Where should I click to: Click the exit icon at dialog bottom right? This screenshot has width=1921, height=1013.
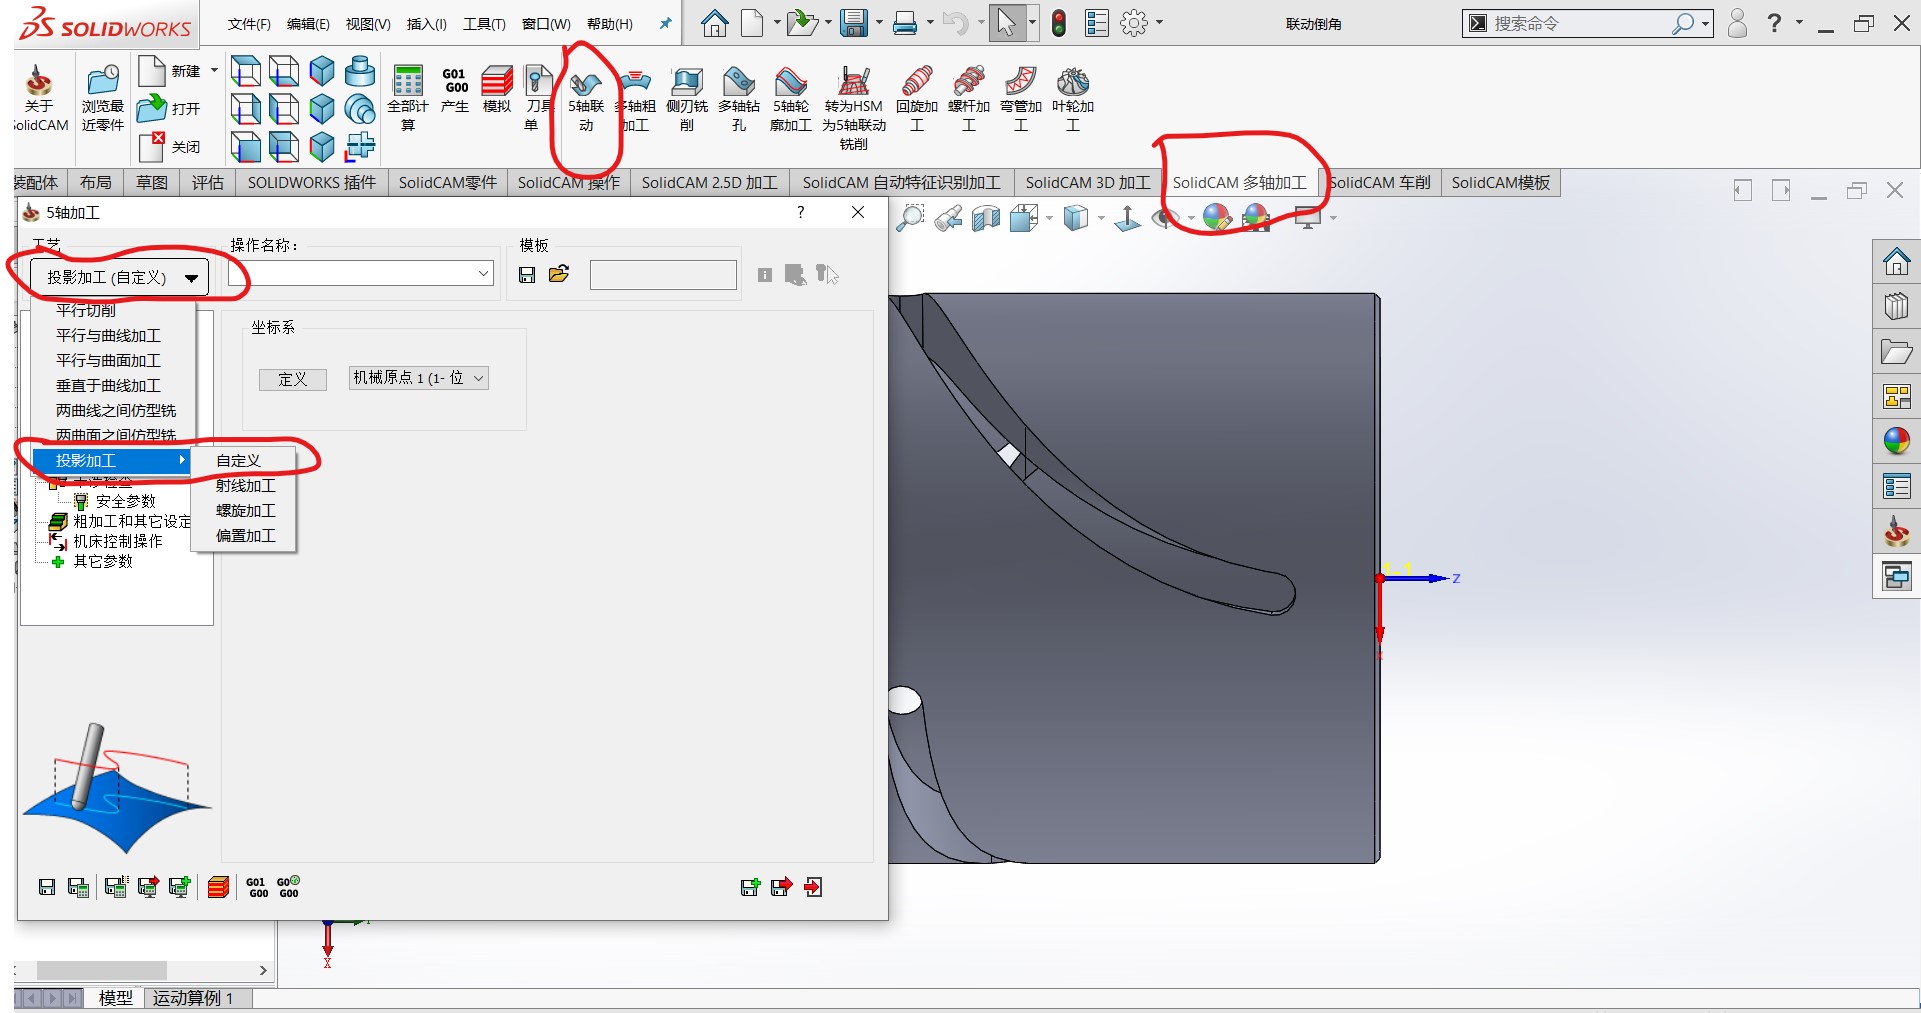pos(813,886)
